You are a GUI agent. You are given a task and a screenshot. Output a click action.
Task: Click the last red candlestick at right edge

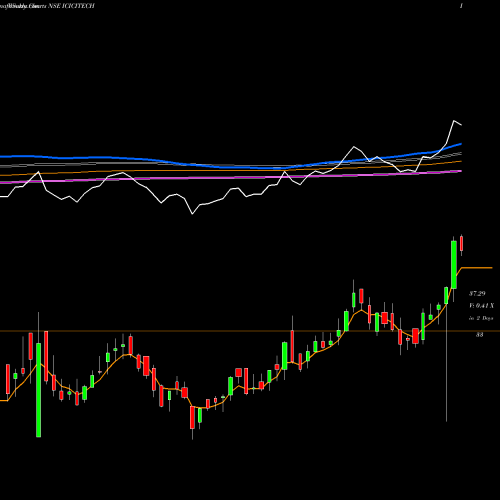tap(462, 243)
